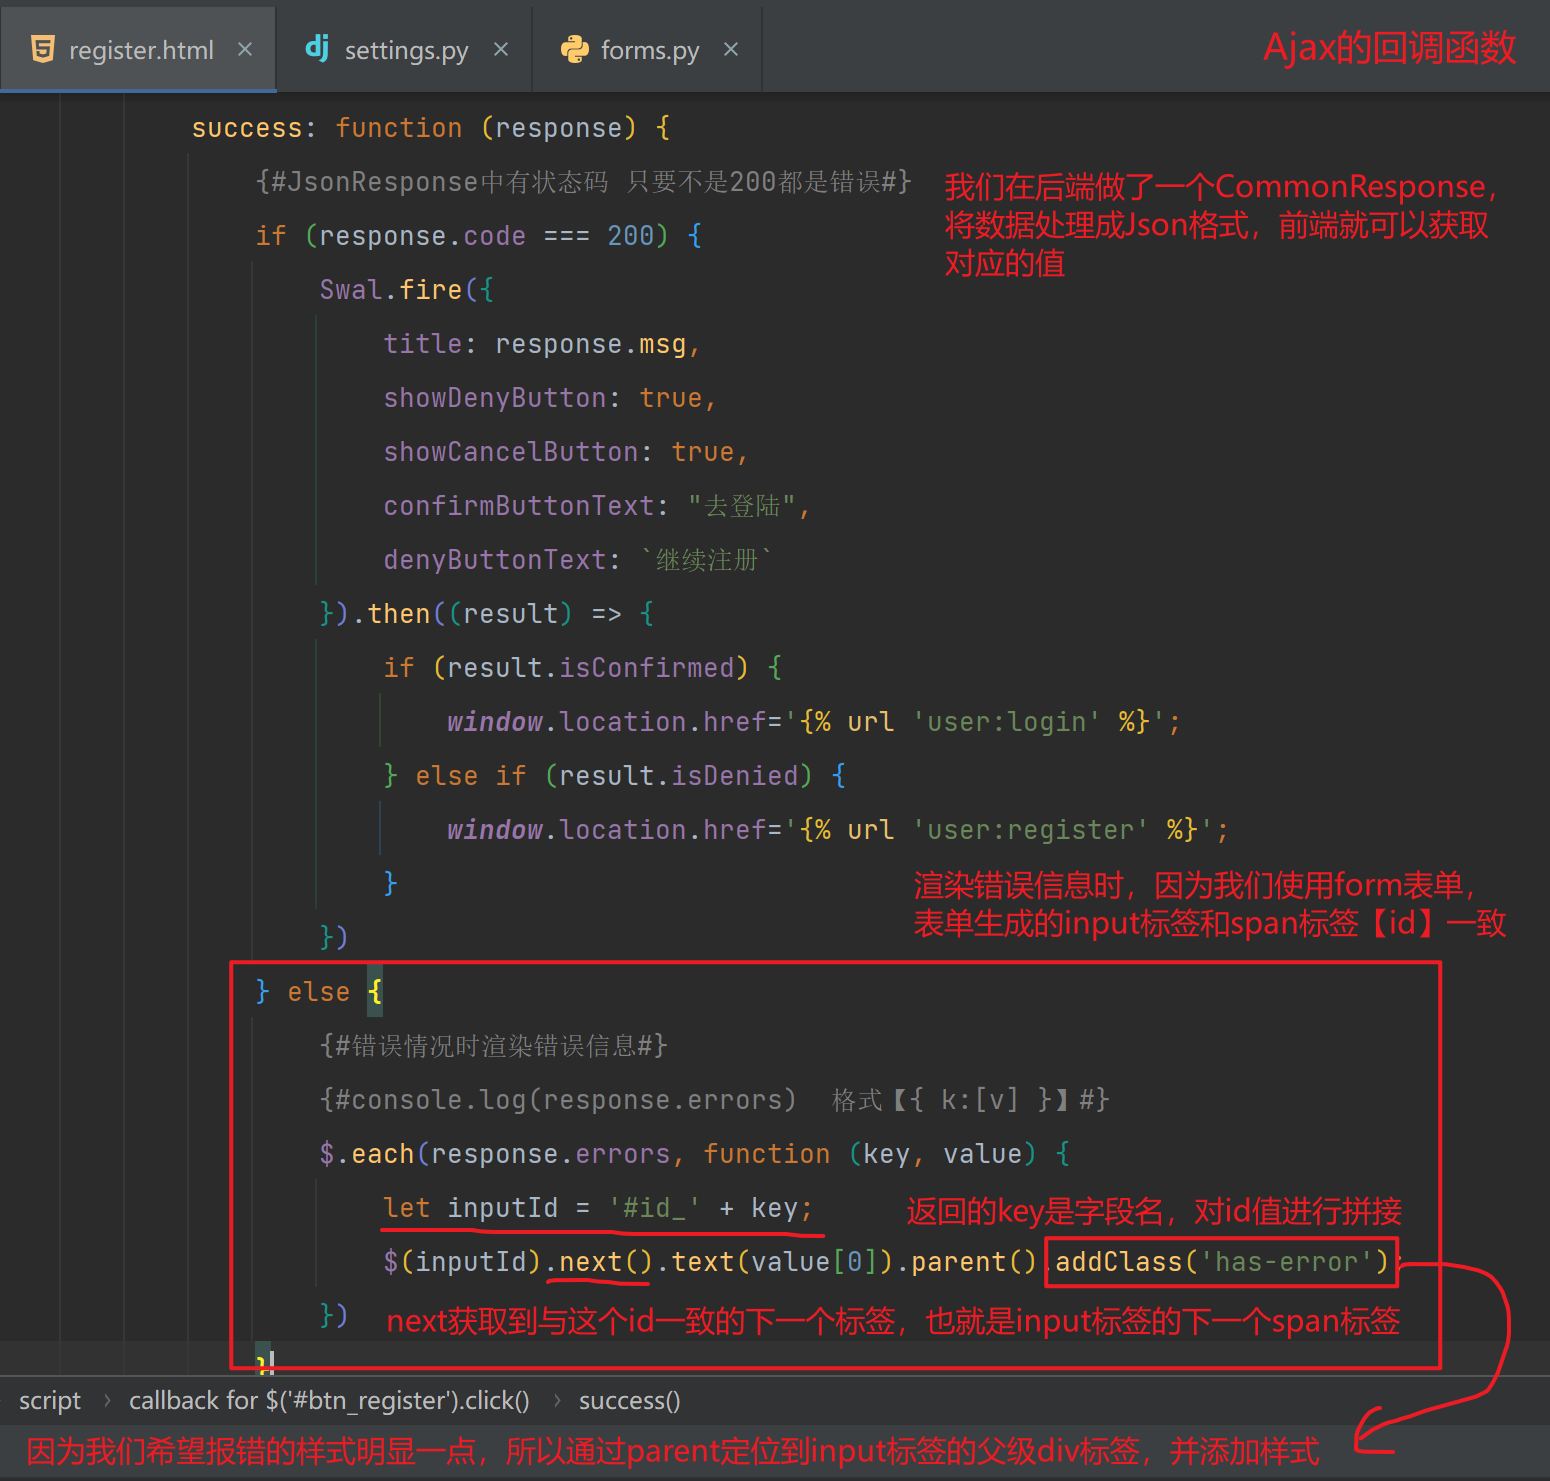Click the 'user:register' url line

point(838,830)
